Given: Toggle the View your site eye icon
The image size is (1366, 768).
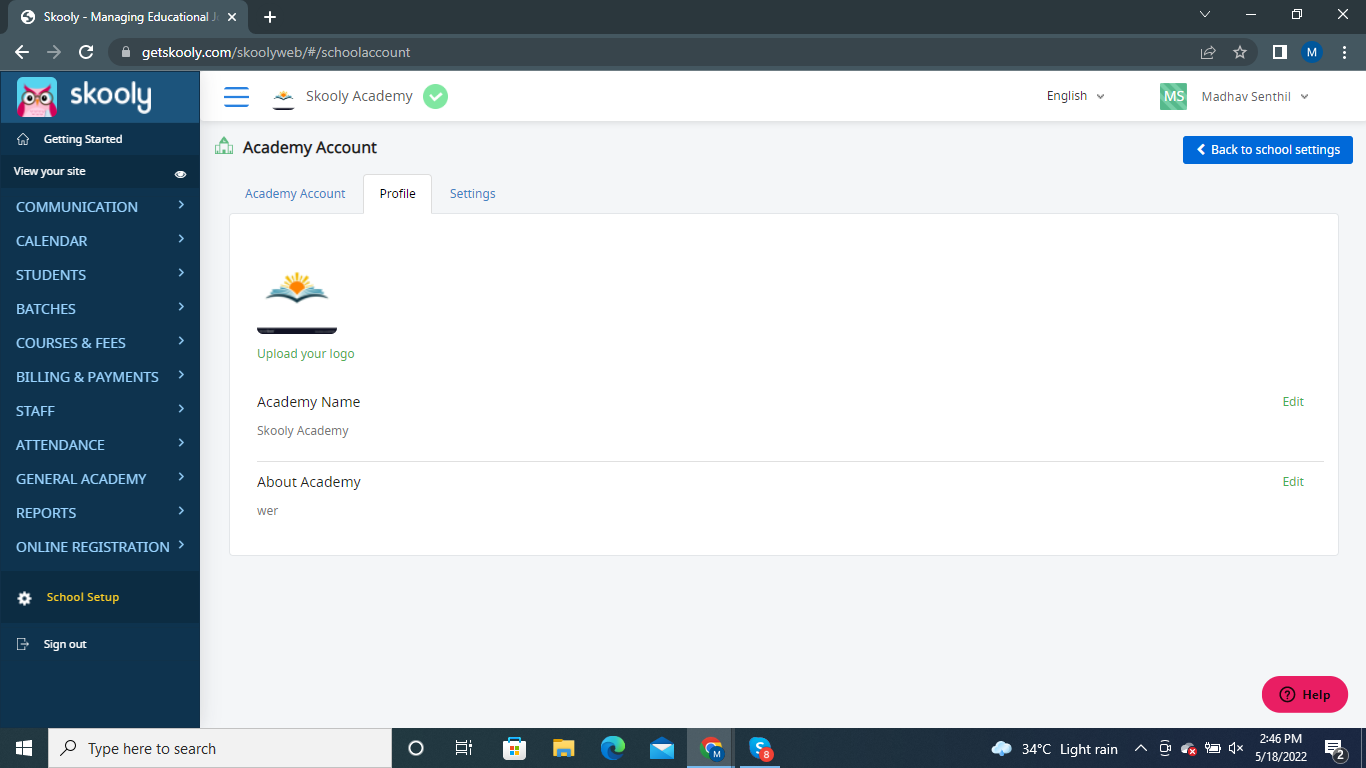Looking at the screenshot, I should [180, 174].
